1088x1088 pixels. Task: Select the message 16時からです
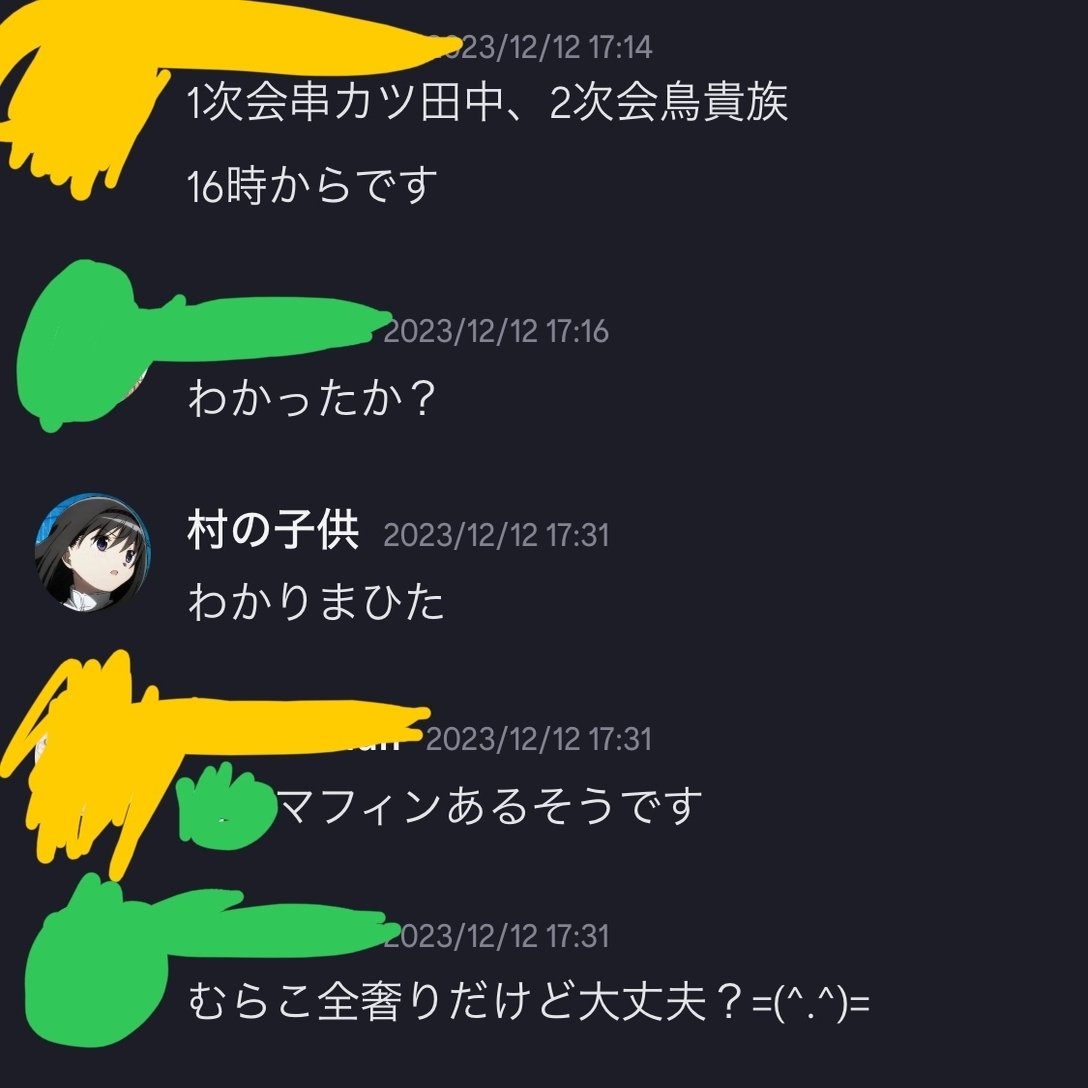tap(312, 186)
